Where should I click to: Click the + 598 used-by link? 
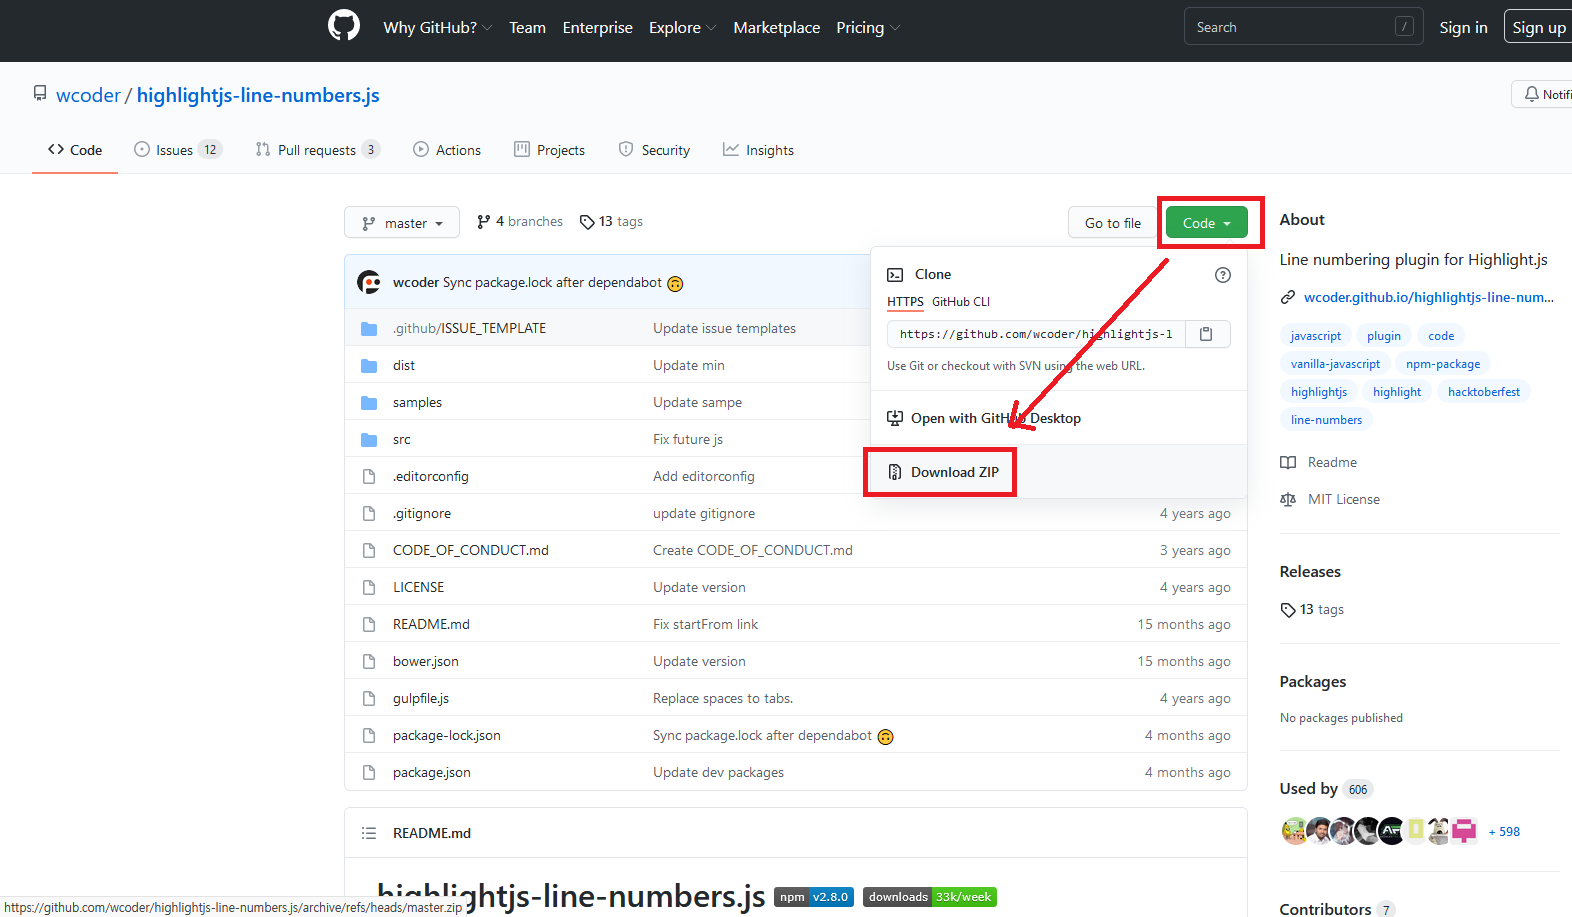point(1504,832)
